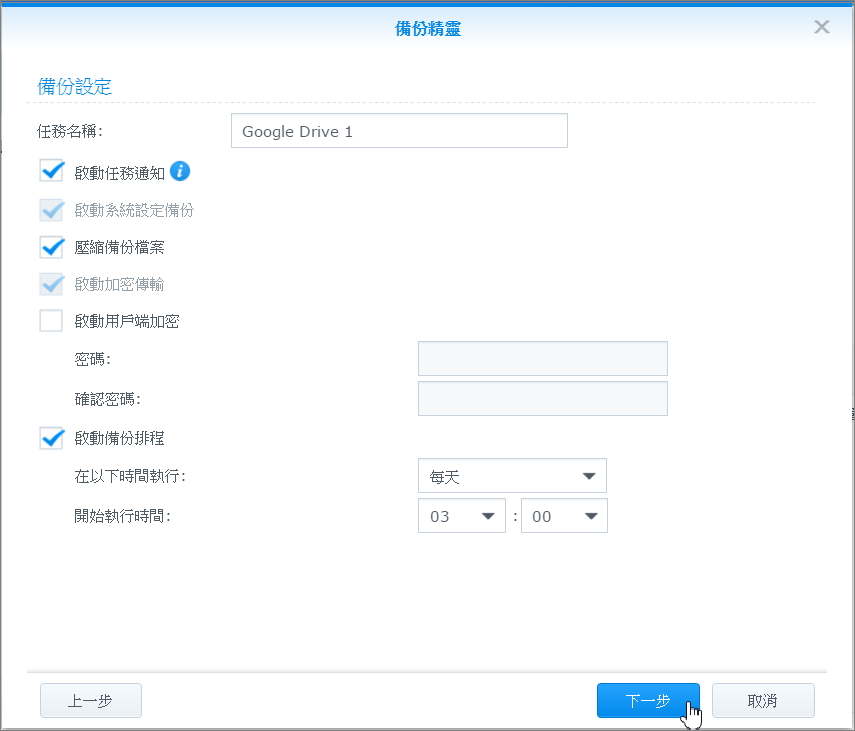
Task: Open the hour dropdown showing 03
Action: [x=462, y=516]
